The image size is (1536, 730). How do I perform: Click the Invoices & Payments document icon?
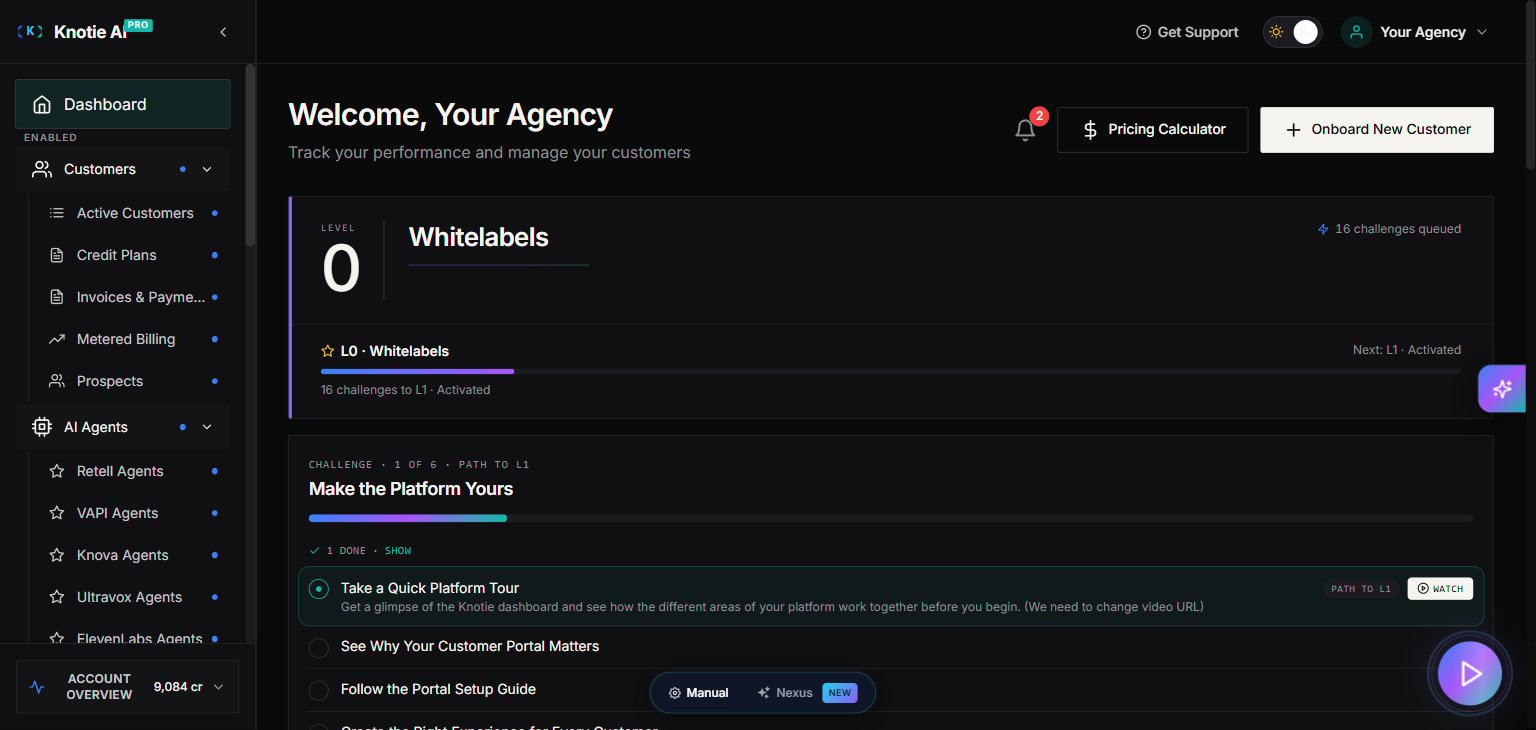(x=57, y=297)
